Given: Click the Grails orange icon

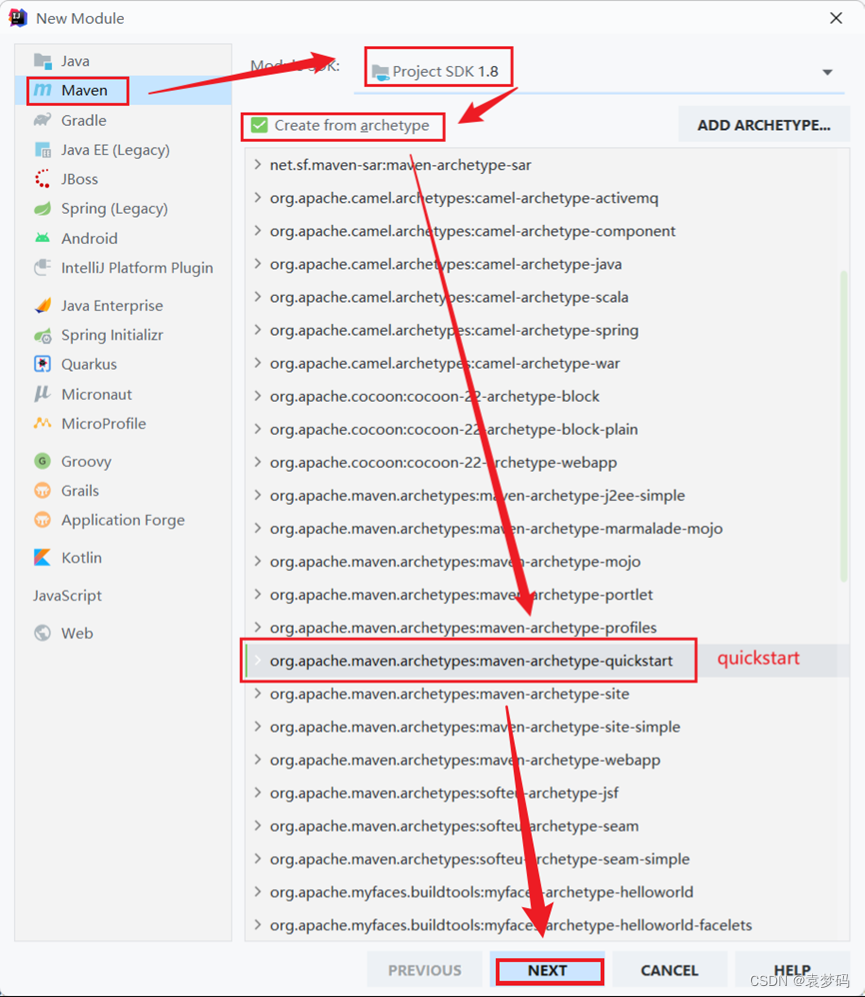Looking at the screenshot, I should 43,491.
